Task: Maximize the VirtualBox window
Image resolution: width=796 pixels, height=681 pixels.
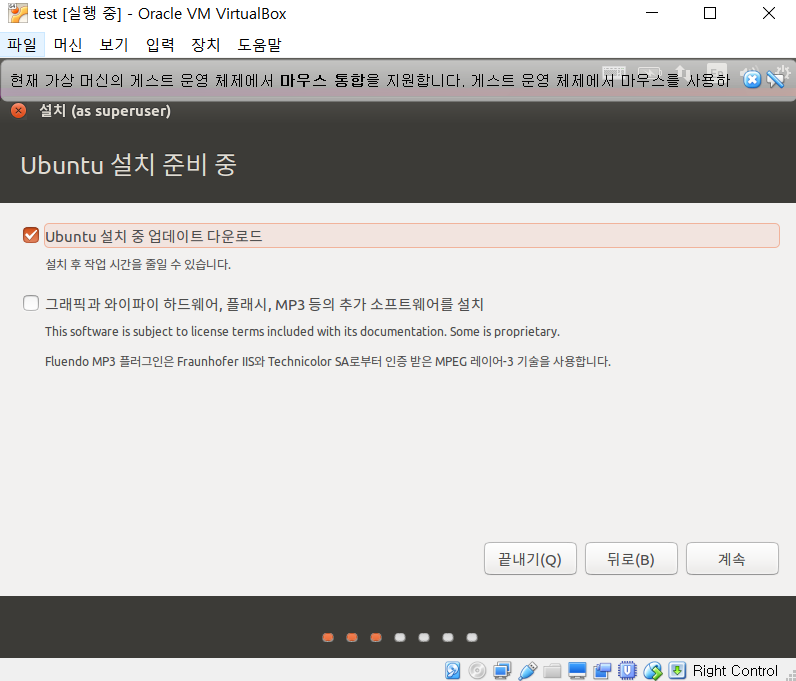Action: pos(710,13)
